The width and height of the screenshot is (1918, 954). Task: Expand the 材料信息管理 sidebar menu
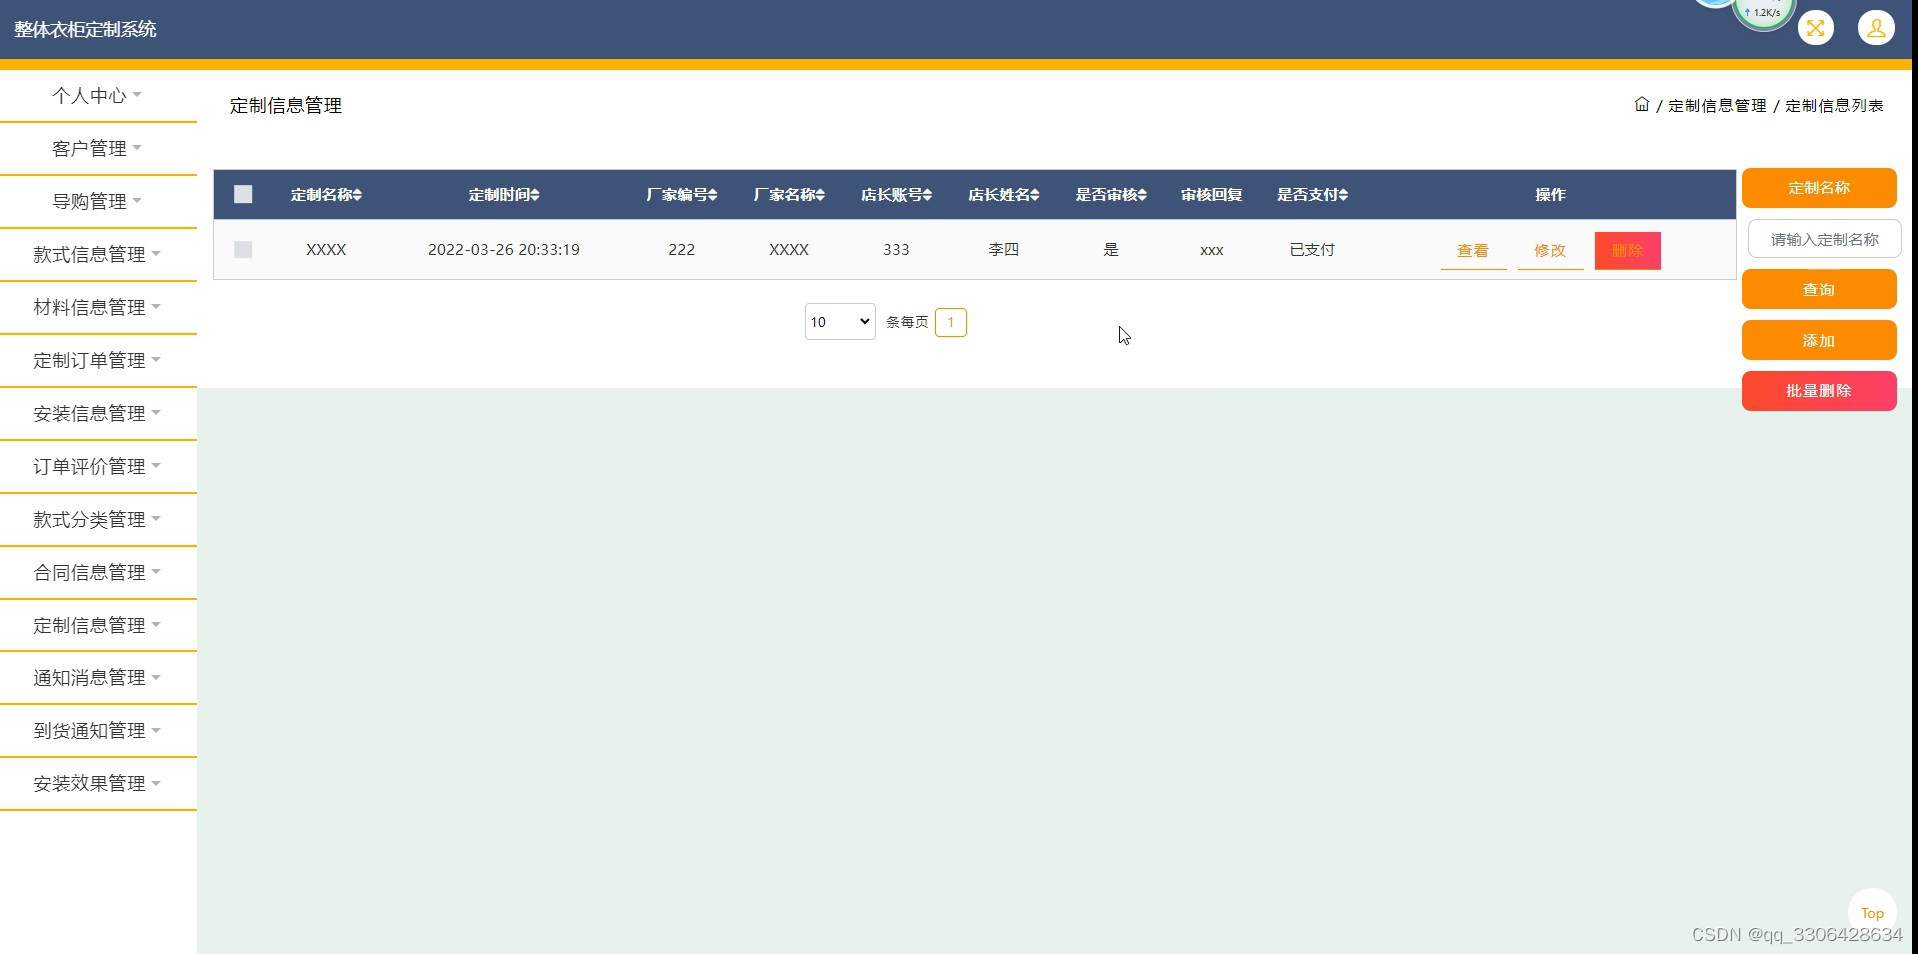tap(98, 307)
